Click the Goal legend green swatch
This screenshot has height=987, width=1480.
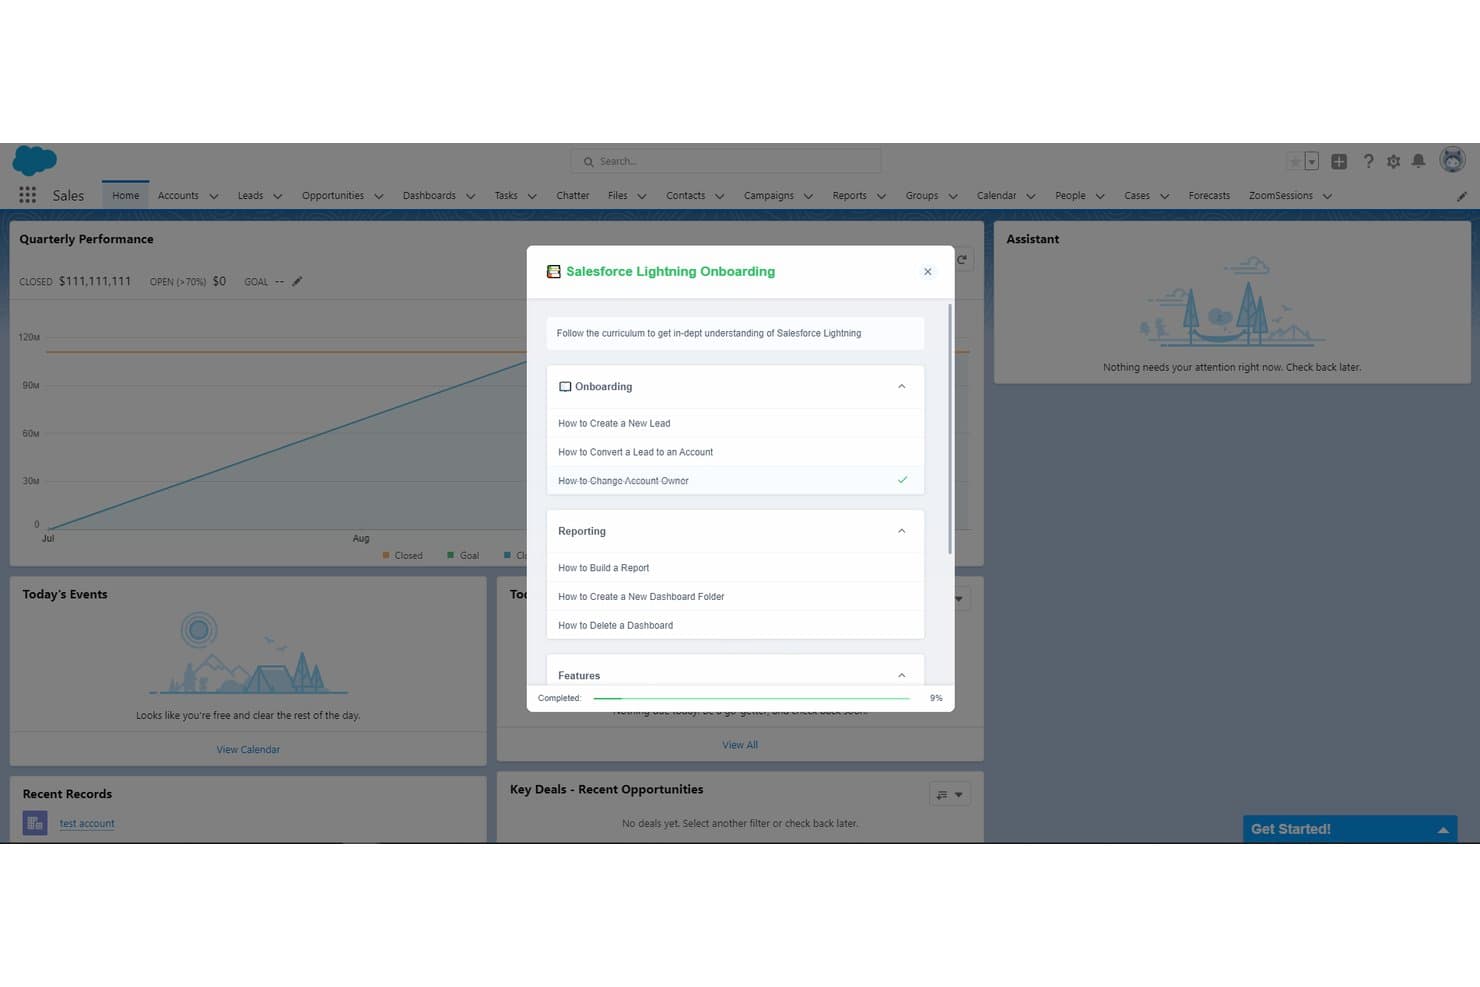pyautogui.click(x=451, y=556)
